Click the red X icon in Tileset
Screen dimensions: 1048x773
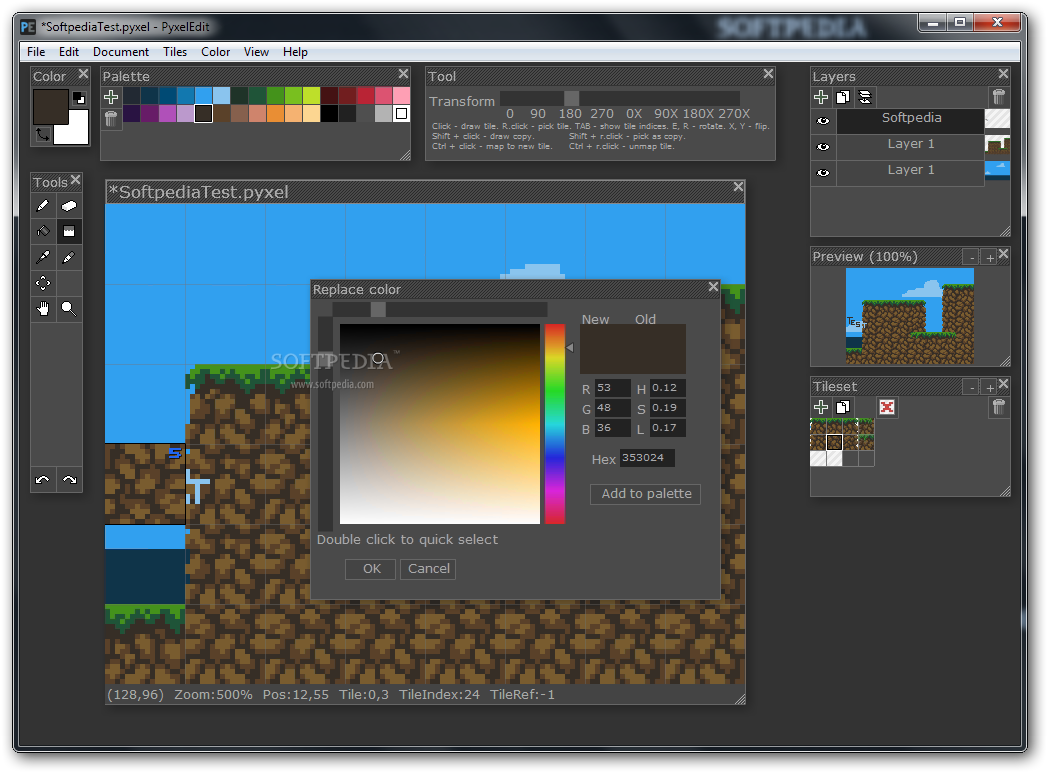click(887, 407)
